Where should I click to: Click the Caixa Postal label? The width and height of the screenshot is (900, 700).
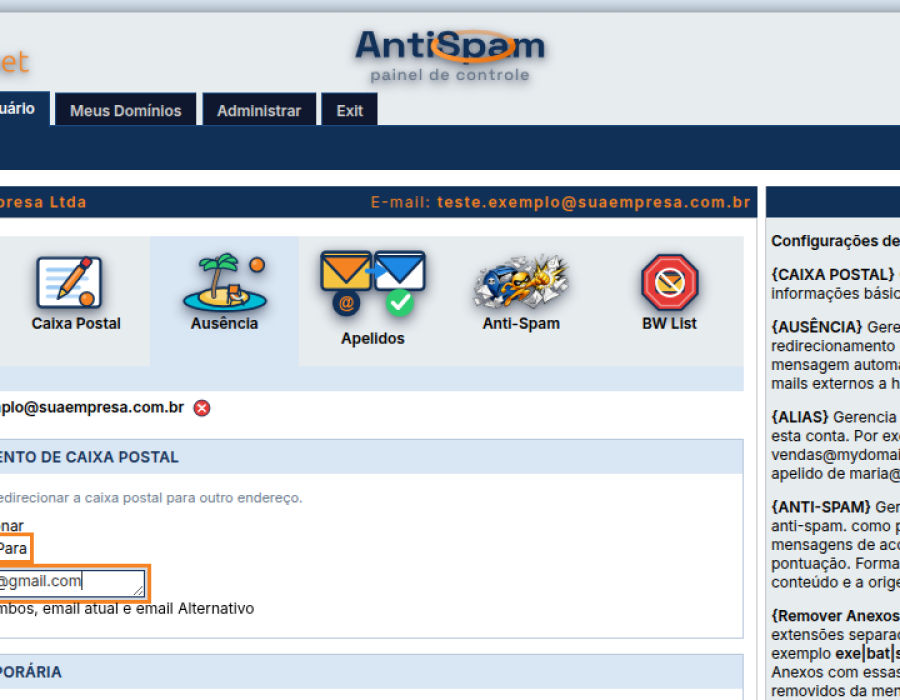76,324
